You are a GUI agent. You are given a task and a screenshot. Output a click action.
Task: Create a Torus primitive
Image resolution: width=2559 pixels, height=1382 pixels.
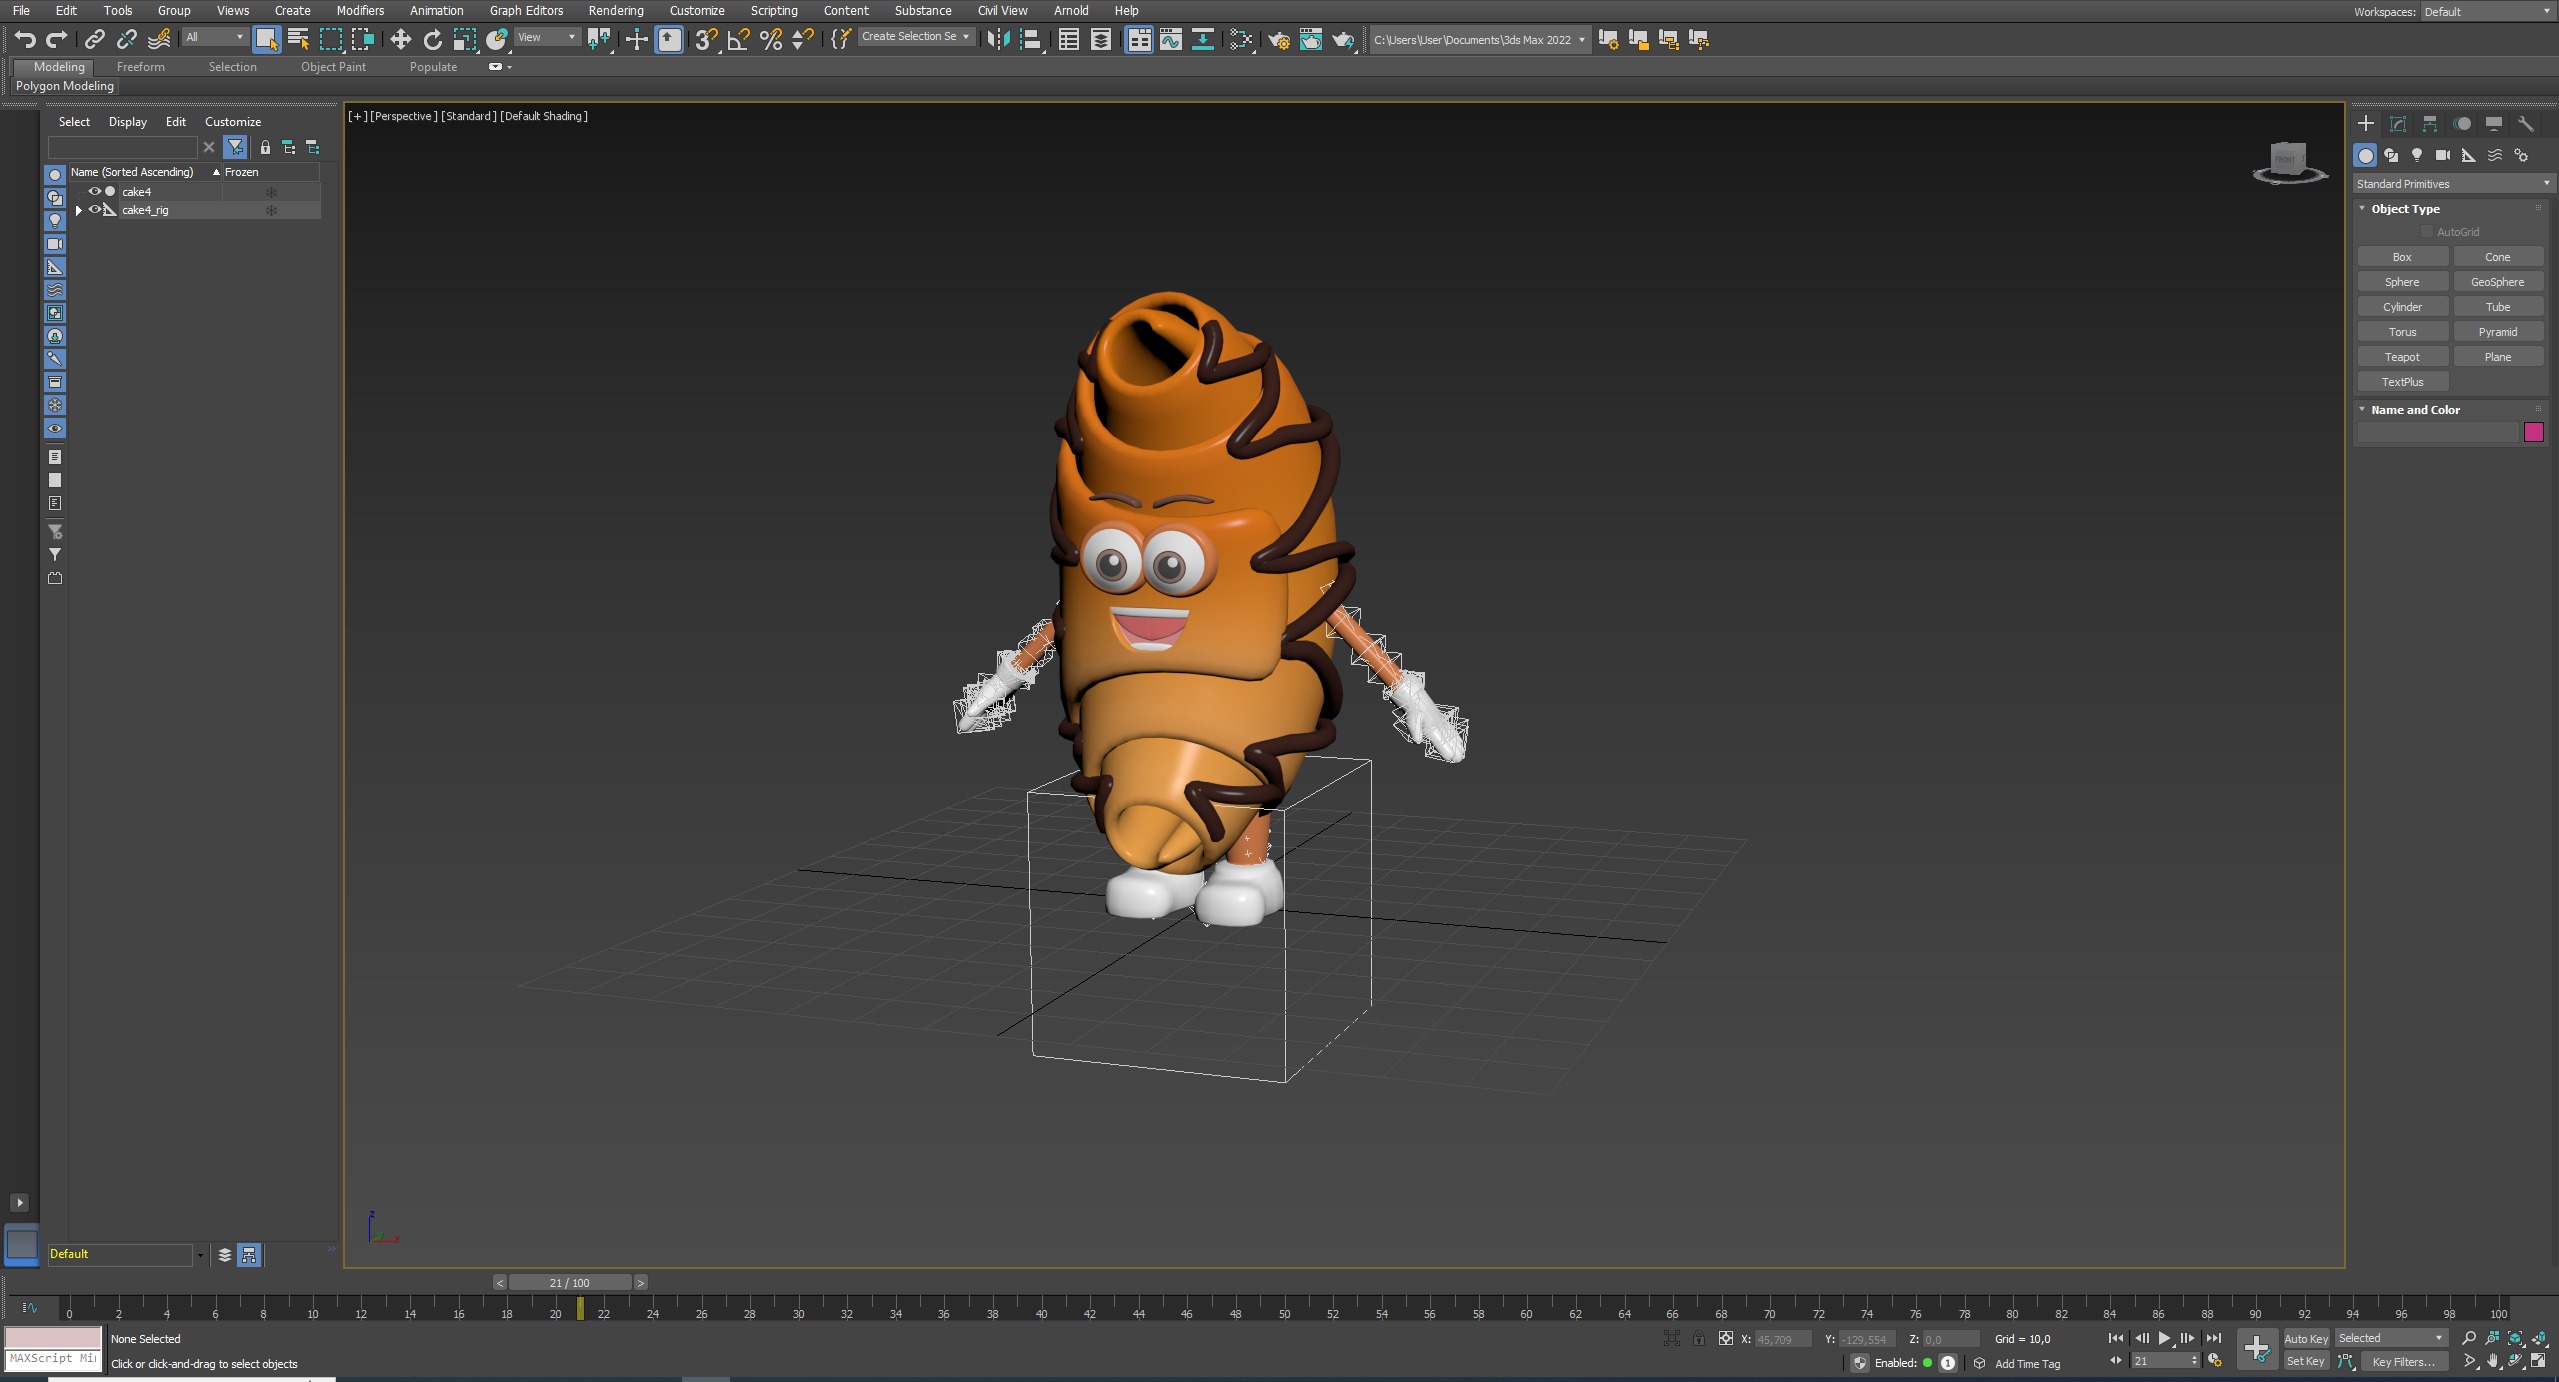coord(2402,332)
